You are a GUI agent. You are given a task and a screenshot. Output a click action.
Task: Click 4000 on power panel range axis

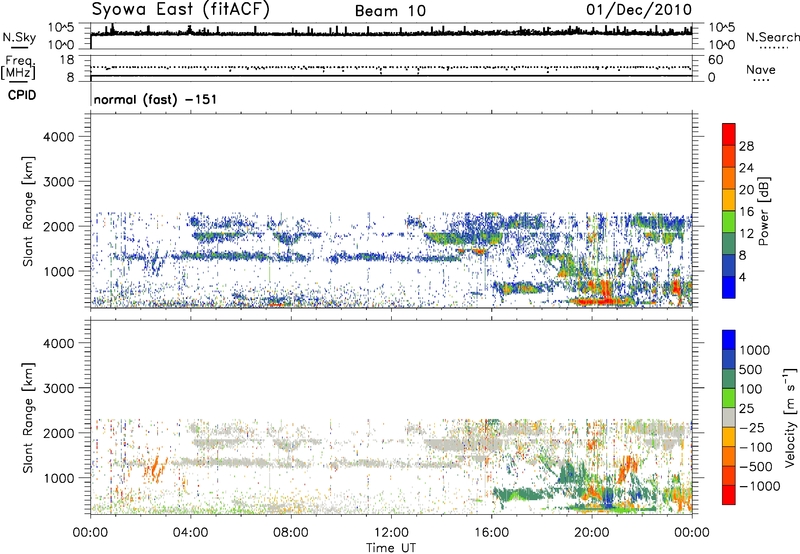coord(59,137)
